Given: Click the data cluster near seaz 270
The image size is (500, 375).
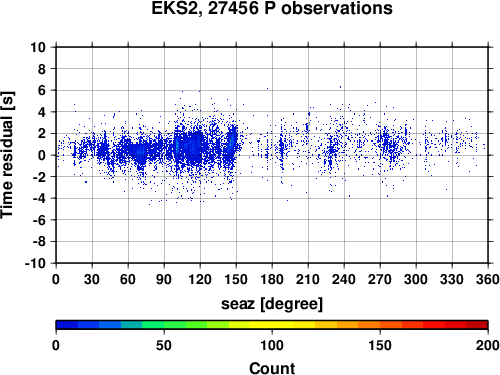Looking at the screenshot, I should tap(387, 142).
